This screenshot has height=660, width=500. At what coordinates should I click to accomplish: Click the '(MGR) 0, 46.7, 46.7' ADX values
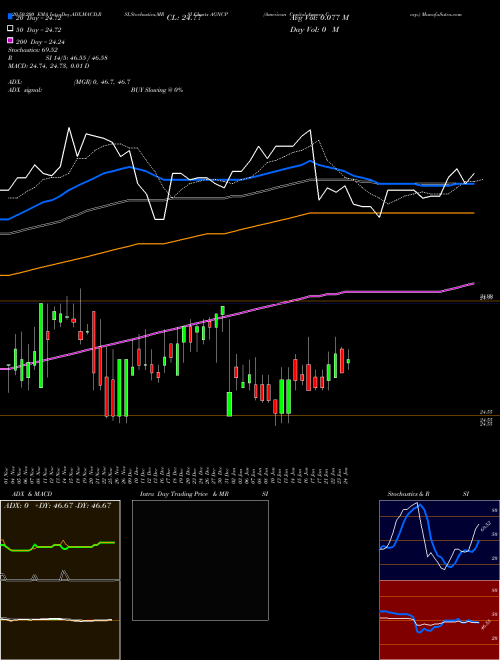point(102,82)
